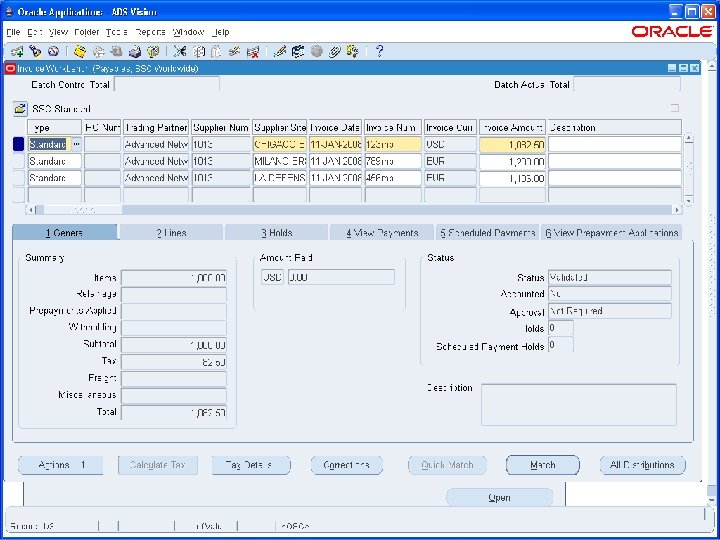Click the Delete Record red X icon
This screenshot has height=540, width=720.
click(x=253, y=51)
